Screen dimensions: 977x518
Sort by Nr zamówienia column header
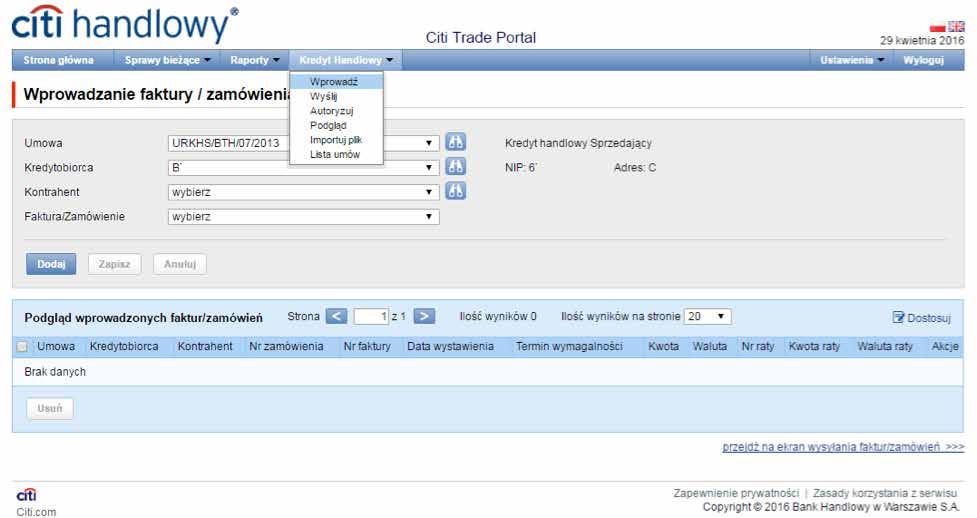(286, 347)
